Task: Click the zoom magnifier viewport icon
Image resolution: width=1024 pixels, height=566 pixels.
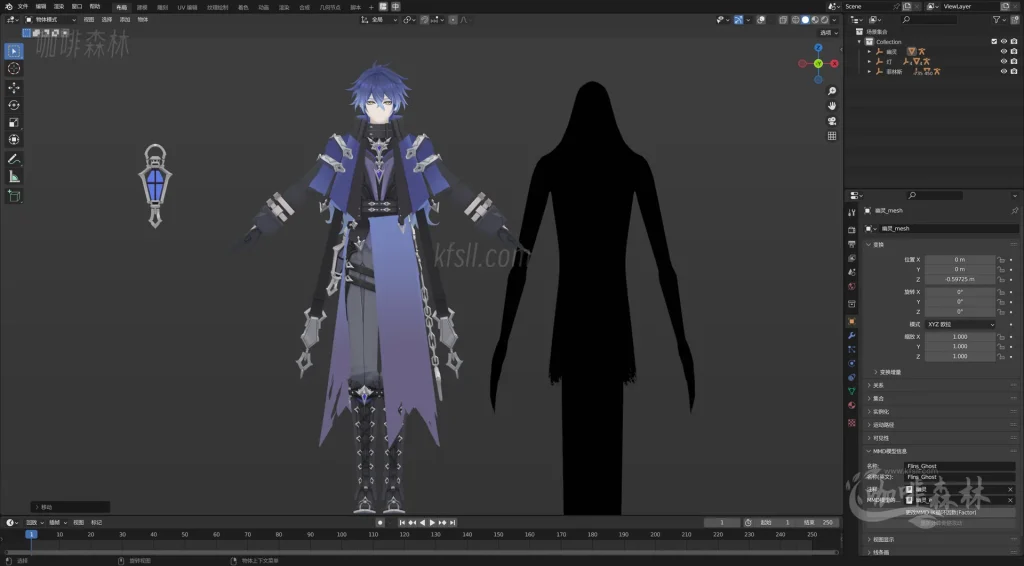Action: (832, 91)
